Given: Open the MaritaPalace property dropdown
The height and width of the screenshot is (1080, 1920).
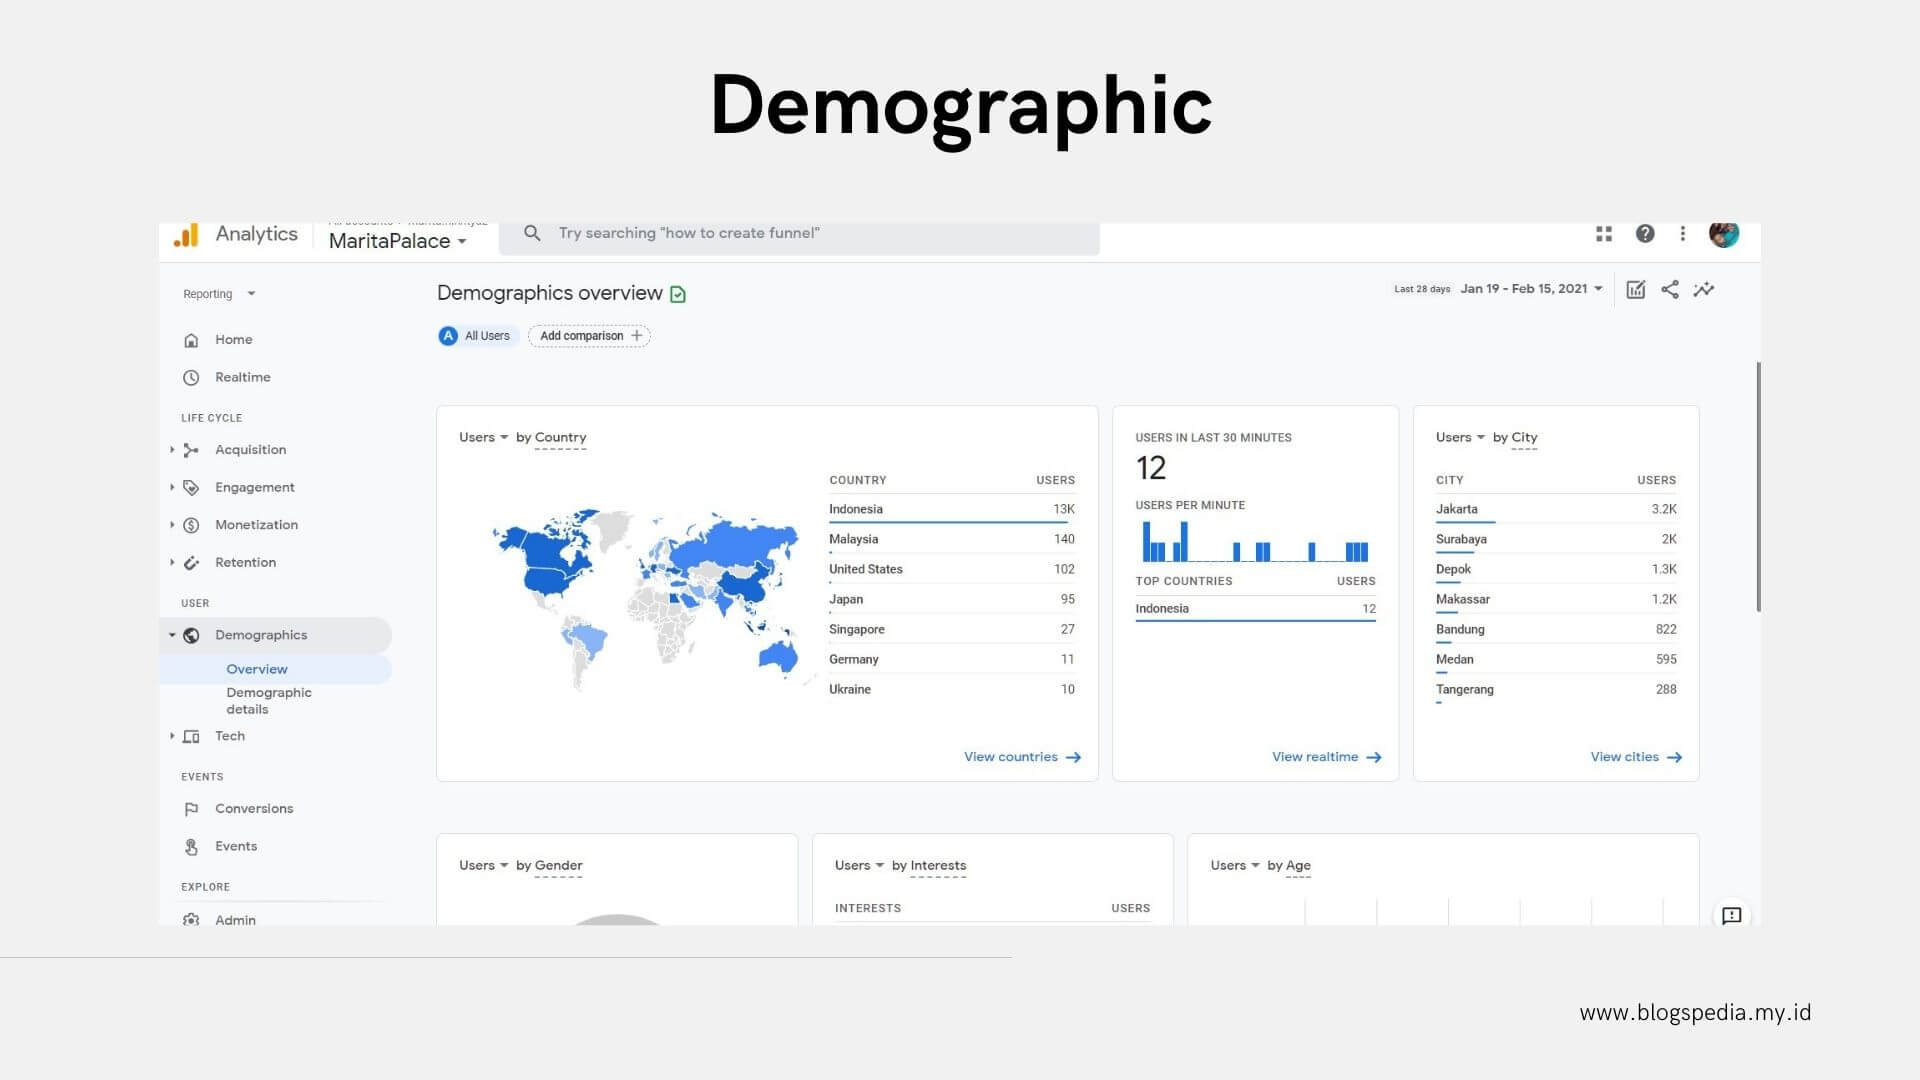Looking at the screenshot, I should coord(398,241).
